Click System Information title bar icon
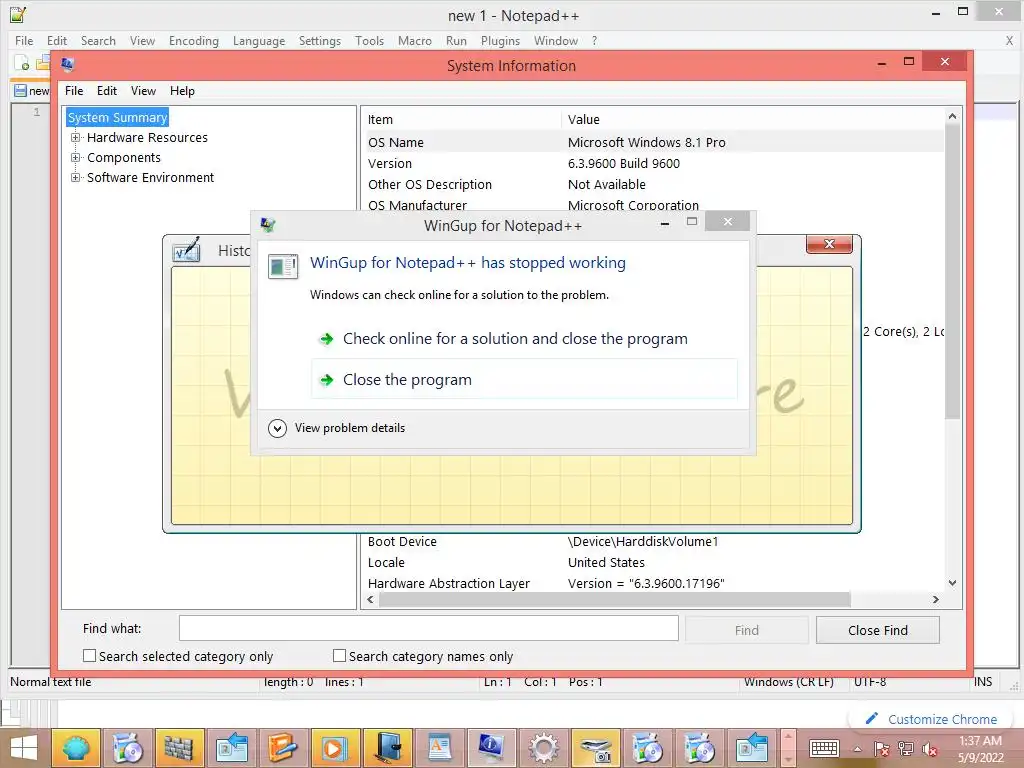Viewport: 1024px width, 768px height. pos(67,65)
